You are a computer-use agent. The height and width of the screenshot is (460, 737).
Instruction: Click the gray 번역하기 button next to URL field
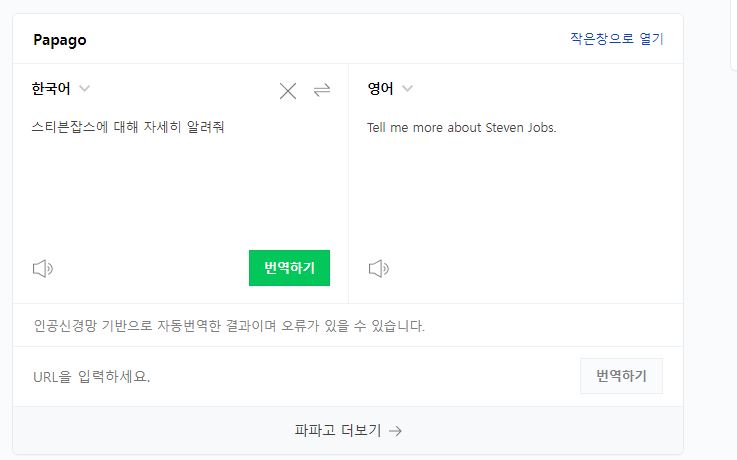621,376
